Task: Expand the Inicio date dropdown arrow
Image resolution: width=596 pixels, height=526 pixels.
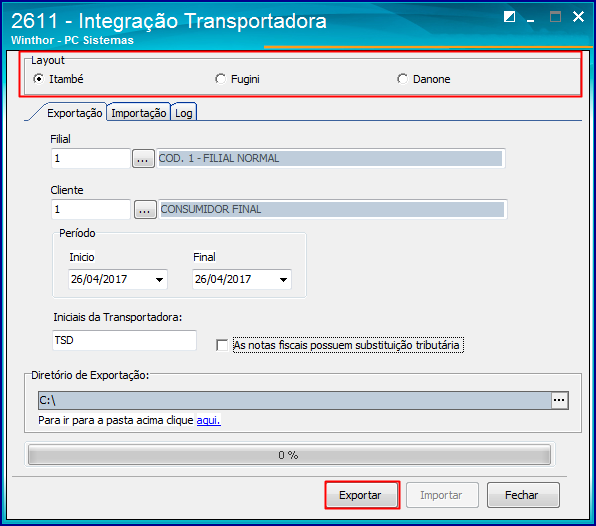Action: pyautogui.click(x=160, y=280)
